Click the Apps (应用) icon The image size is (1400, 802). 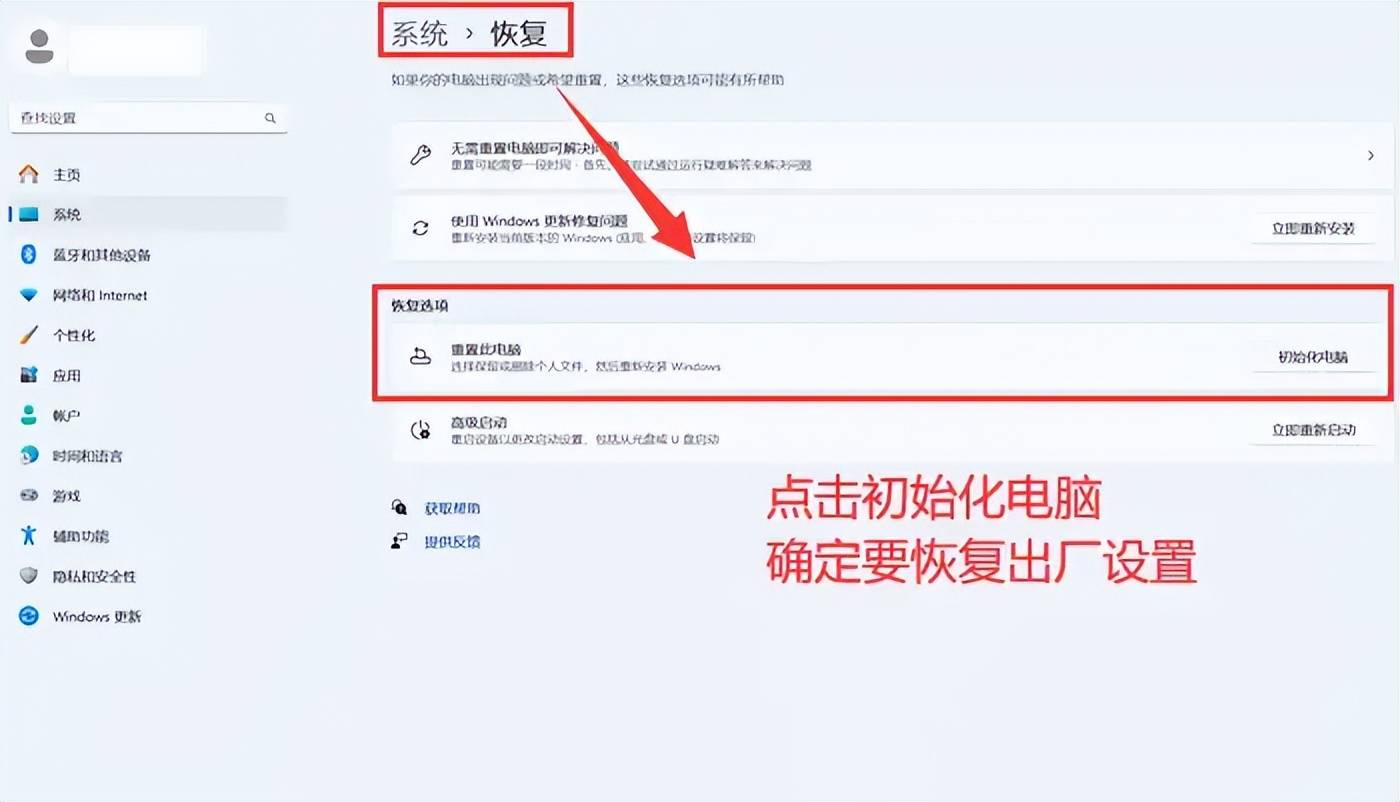click(29, 375)
